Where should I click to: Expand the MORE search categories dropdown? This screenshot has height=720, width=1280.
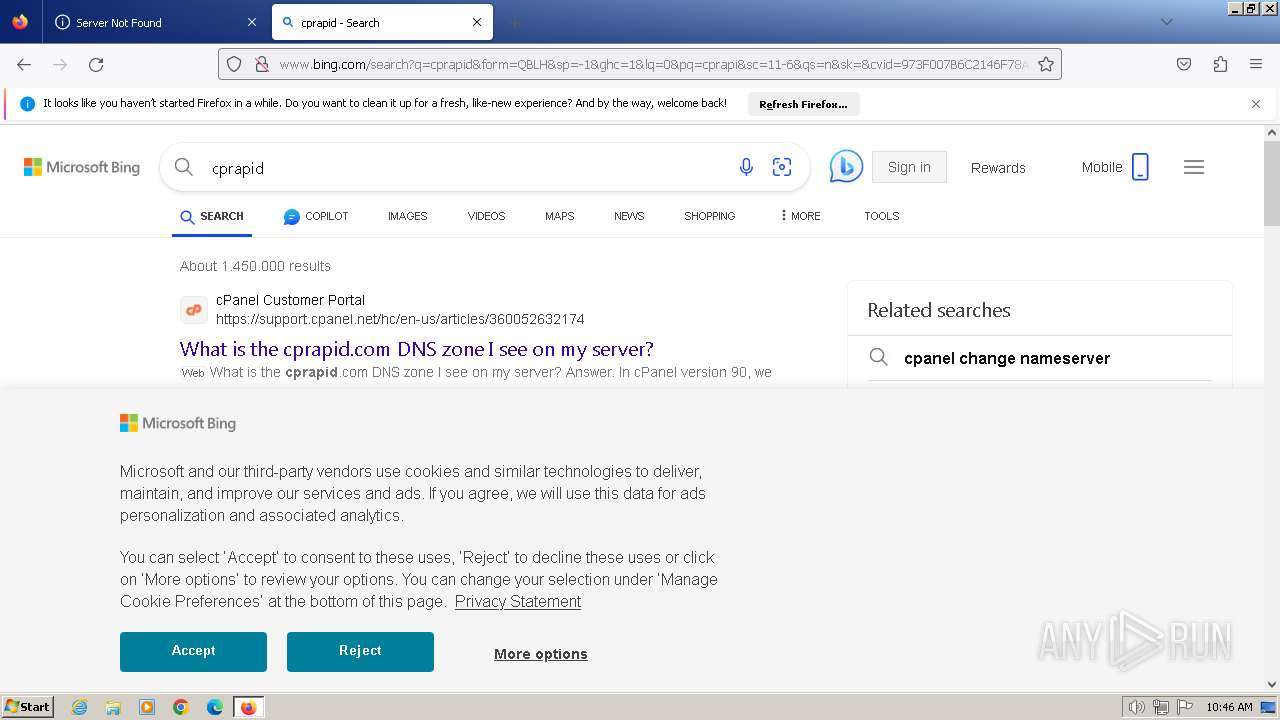click(x=800, y=216)
